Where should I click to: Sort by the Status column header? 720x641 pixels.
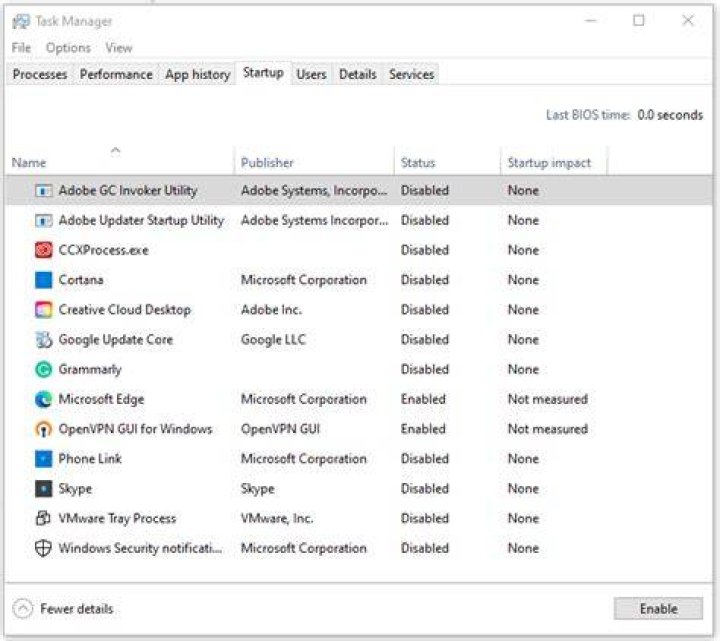pyautogui.click(x=447, y=161)
